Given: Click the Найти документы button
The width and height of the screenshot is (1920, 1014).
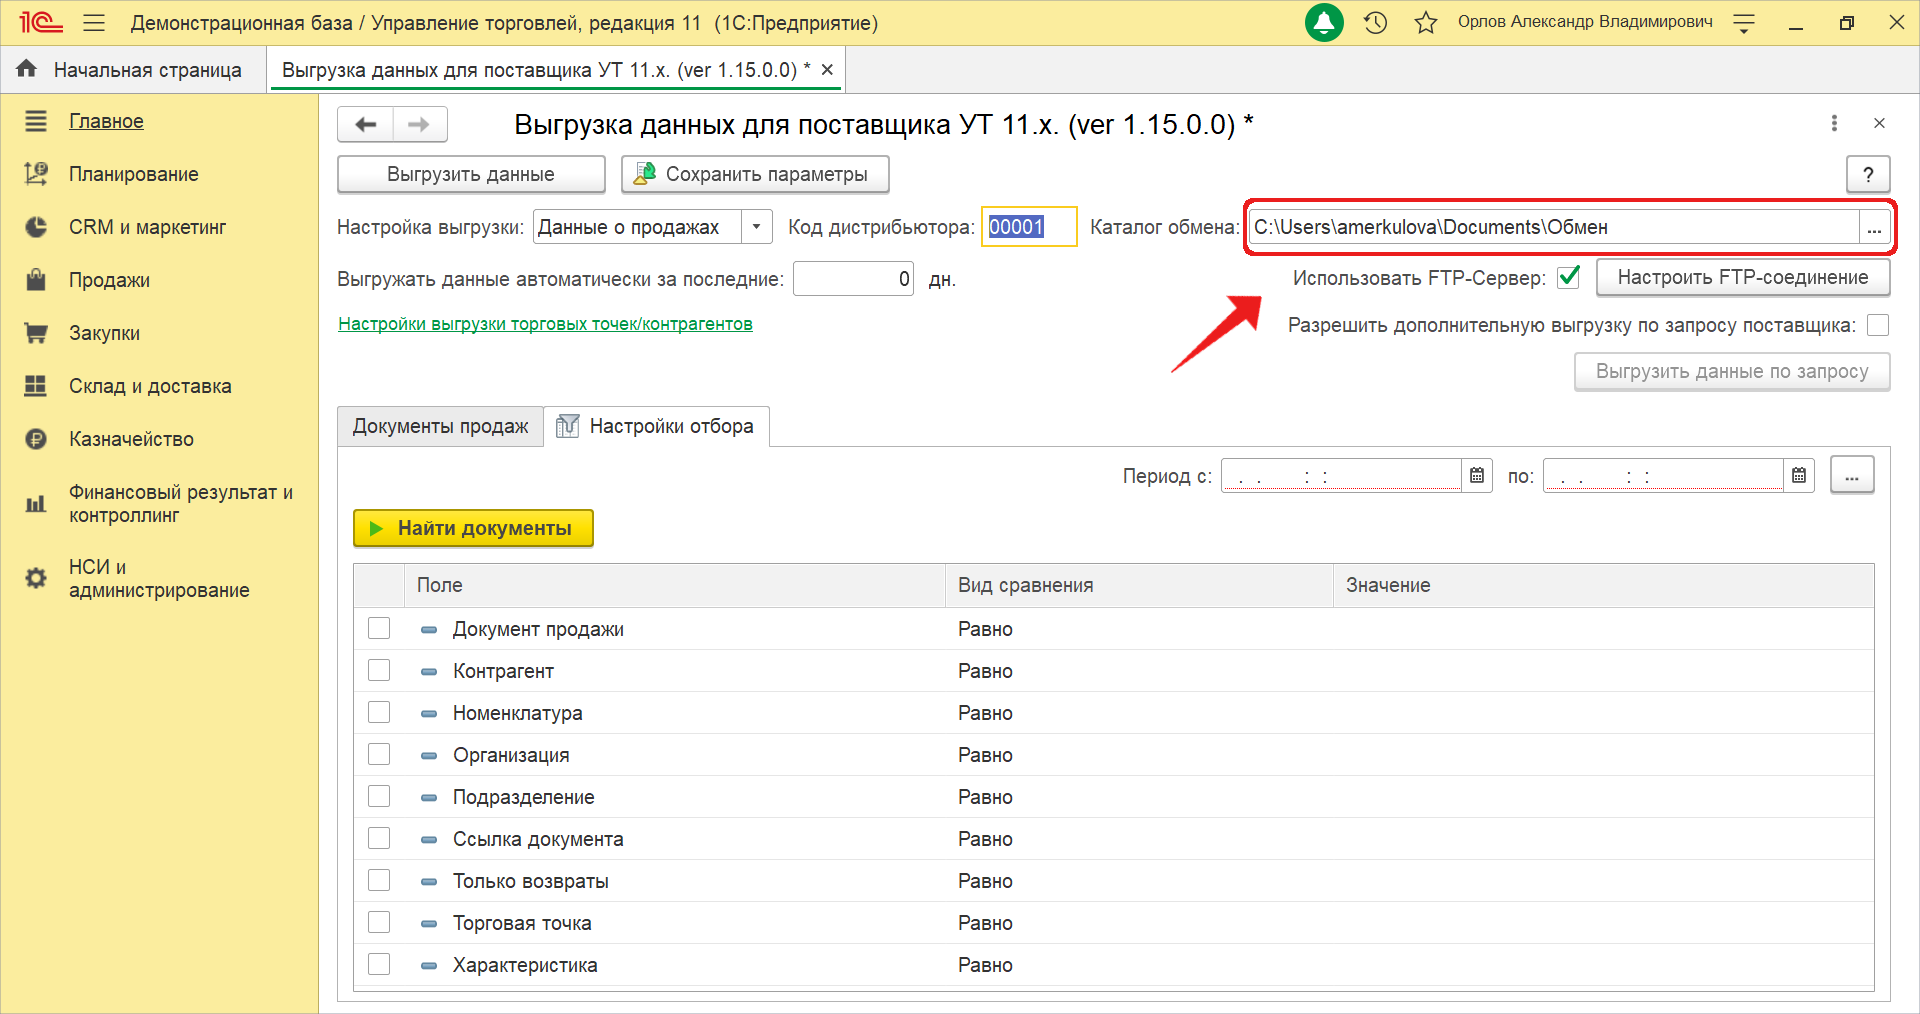Looking at the screenshot, I should click(x=473, y=528).
